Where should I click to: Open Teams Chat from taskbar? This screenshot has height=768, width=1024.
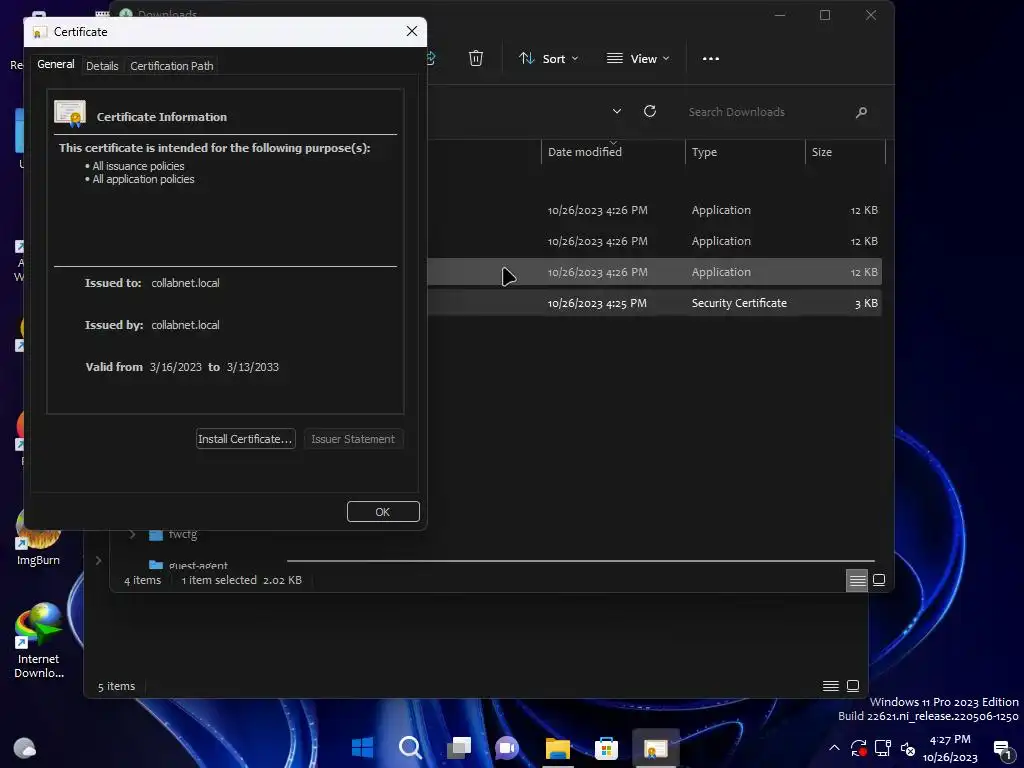pyautogui.click(x=507, y=747)
